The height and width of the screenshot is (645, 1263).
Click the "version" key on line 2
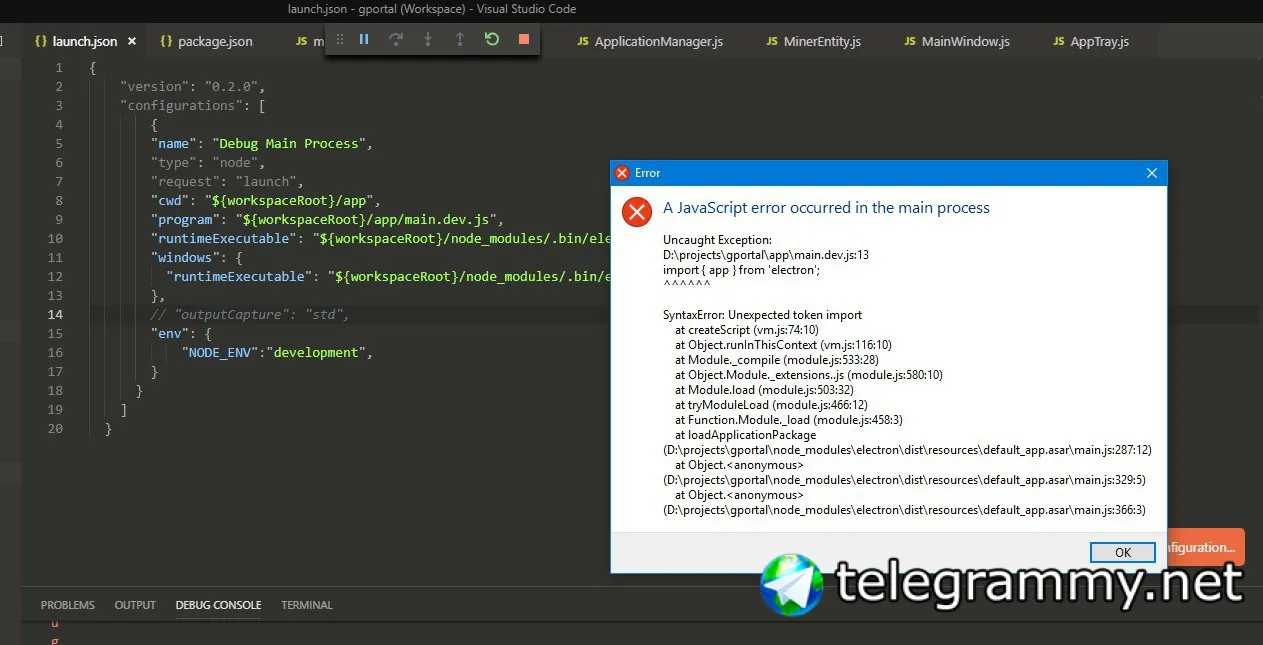click(157, 86)
